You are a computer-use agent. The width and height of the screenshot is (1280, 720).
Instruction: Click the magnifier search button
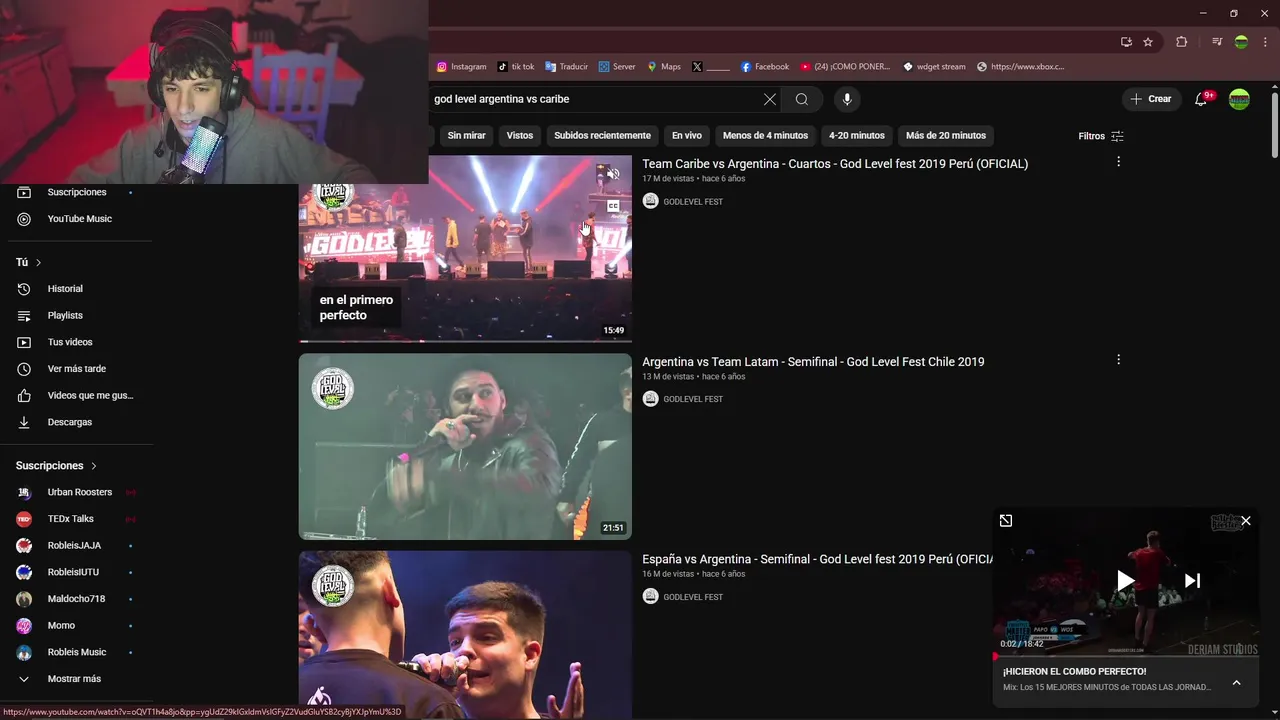801,99
